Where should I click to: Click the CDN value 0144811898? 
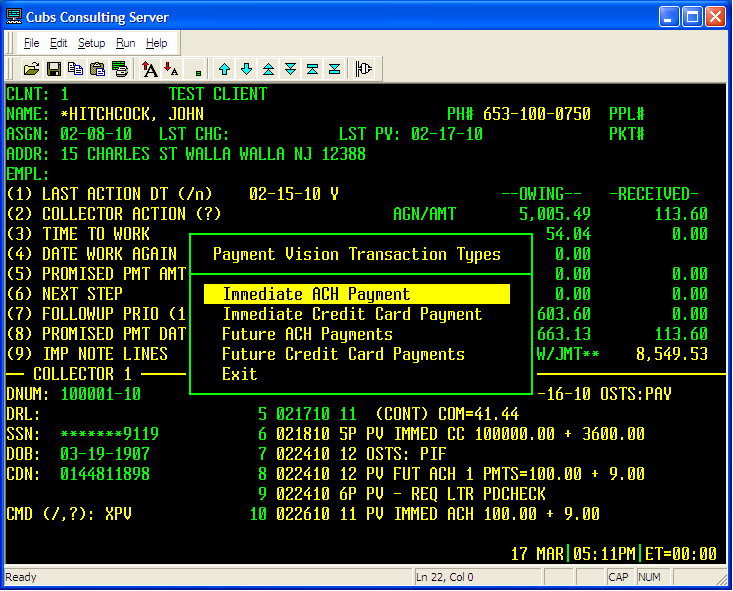tap(105, 474)
